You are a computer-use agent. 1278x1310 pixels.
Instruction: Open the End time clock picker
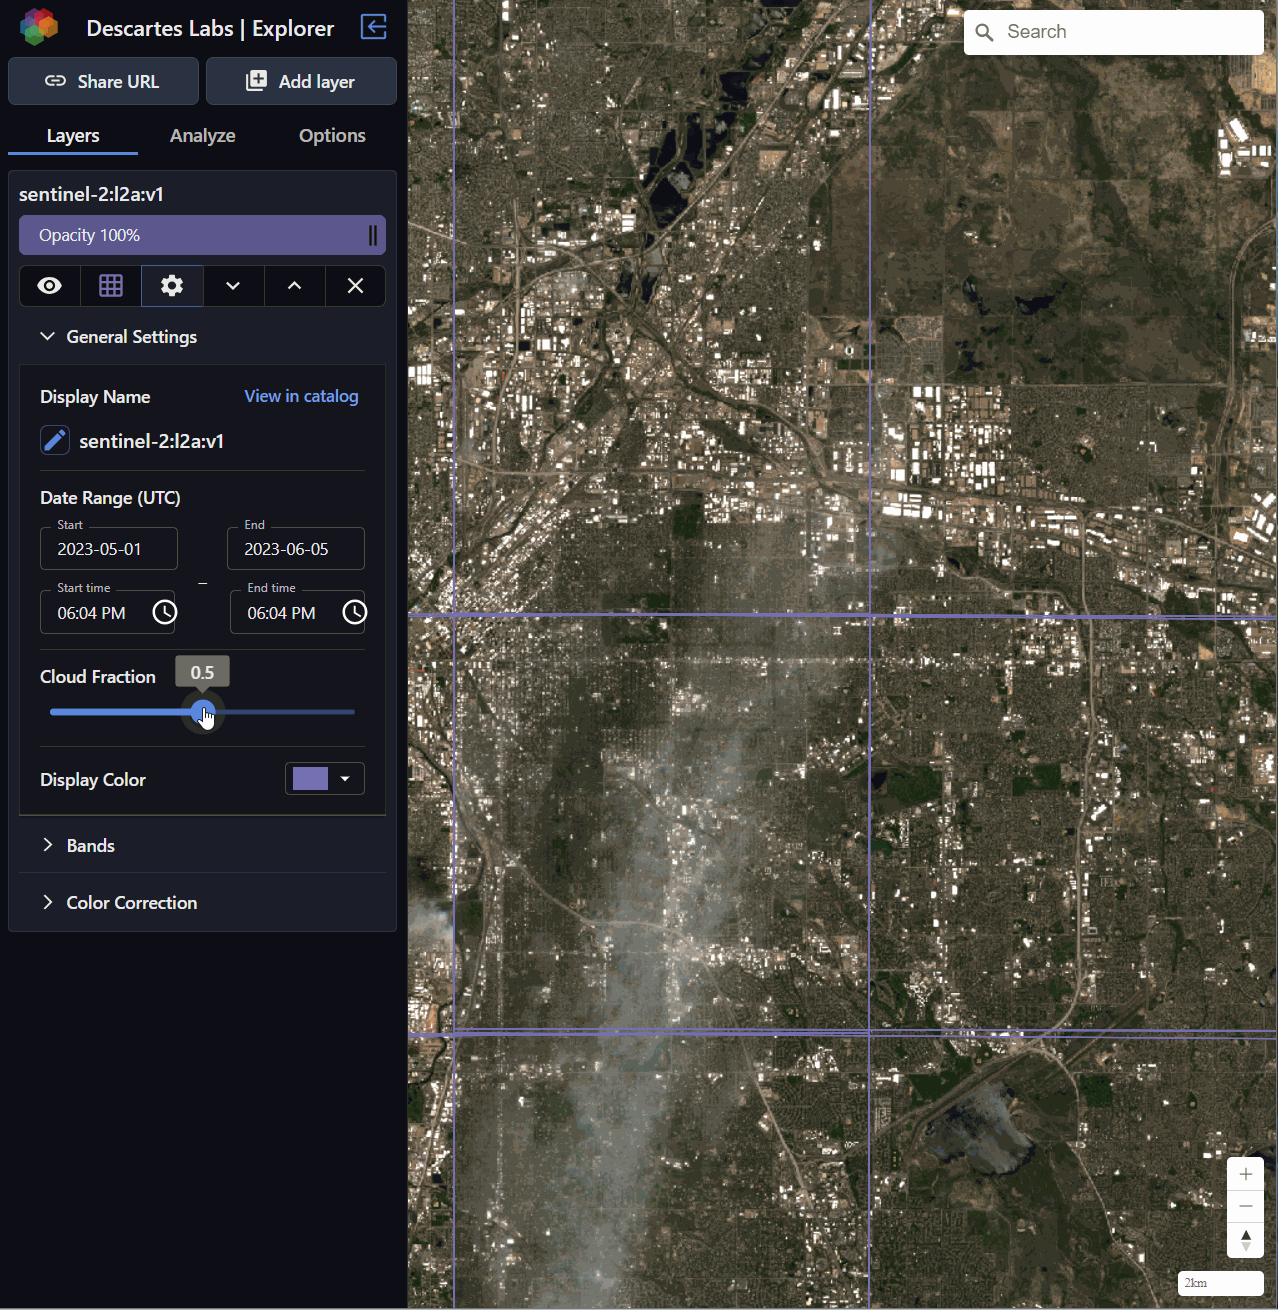[354, 612]
